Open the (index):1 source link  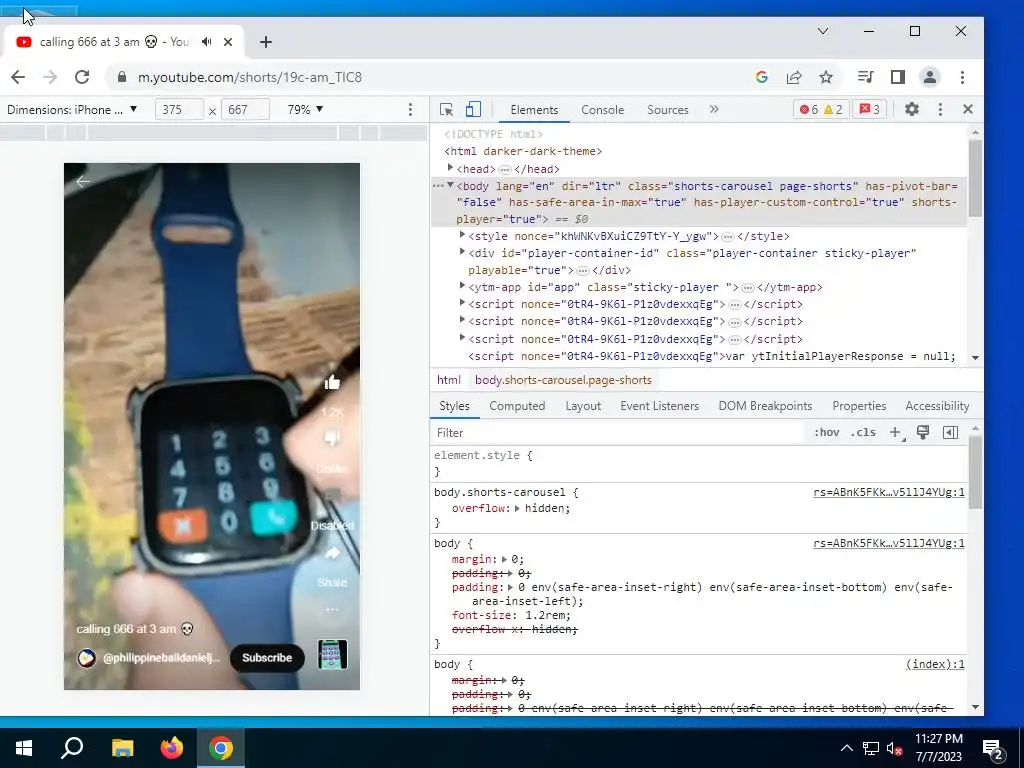click(935, 664)
